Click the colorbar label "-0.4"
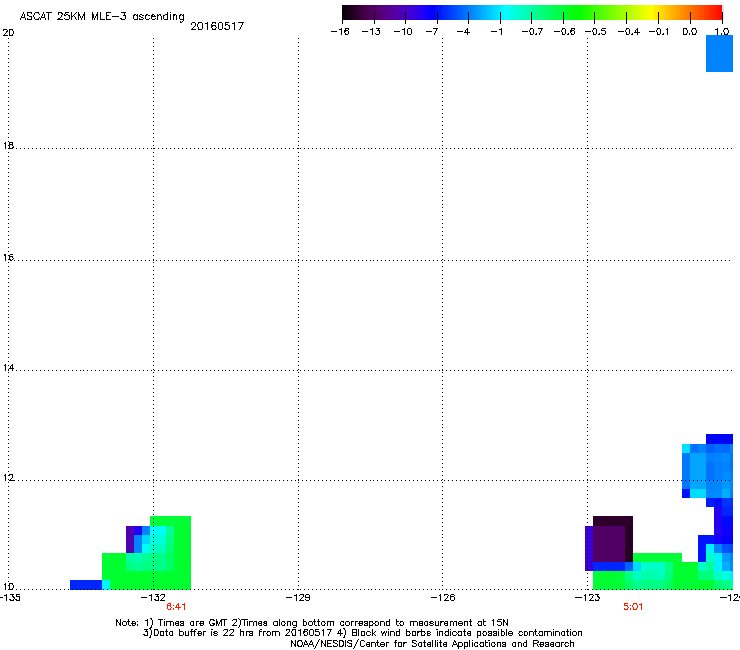 pyautogui.click(x=628, y=32)
